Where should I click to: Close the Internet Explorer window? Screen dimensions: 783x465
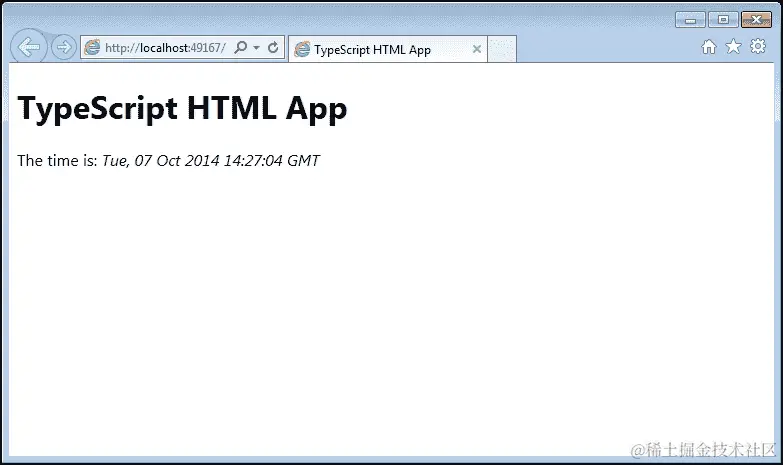click(x=757, y=20)
